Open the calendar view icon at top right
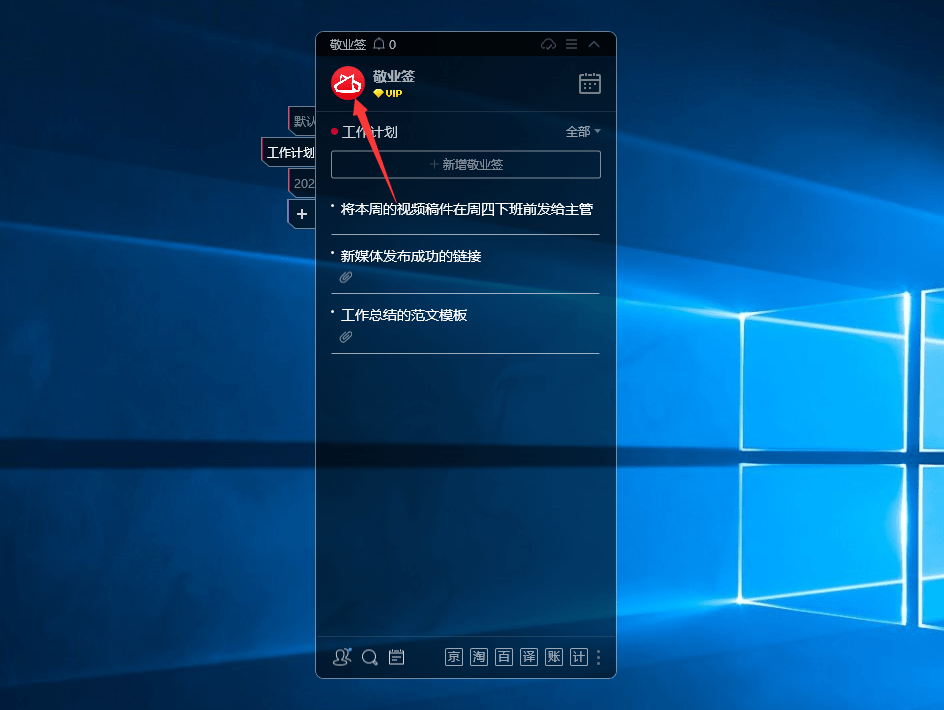Image resolution: width=944 pixels, height=710 pixels. point(589,84)
